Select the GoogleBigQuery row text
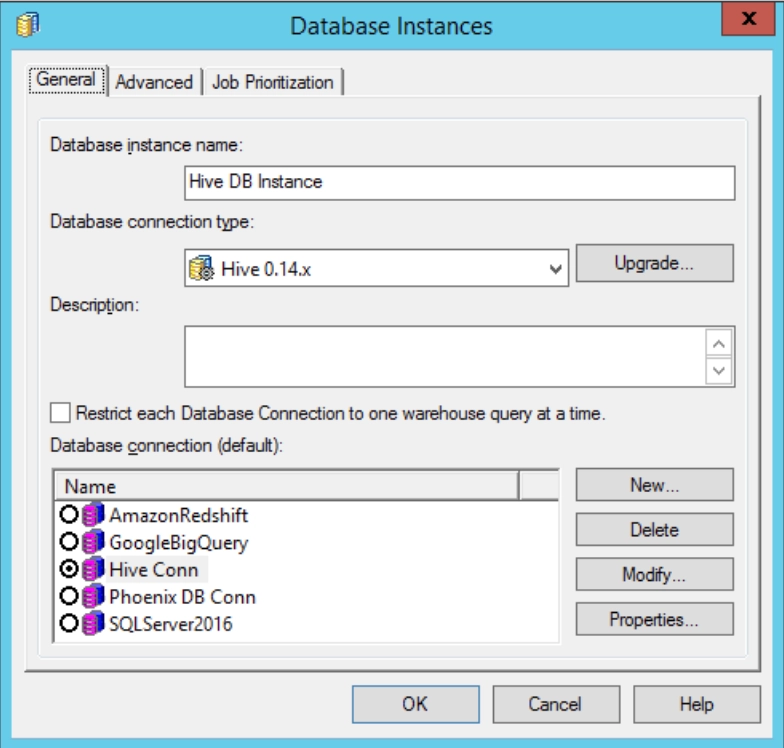This screenshot has width=784, height=748. click(178, 543)
